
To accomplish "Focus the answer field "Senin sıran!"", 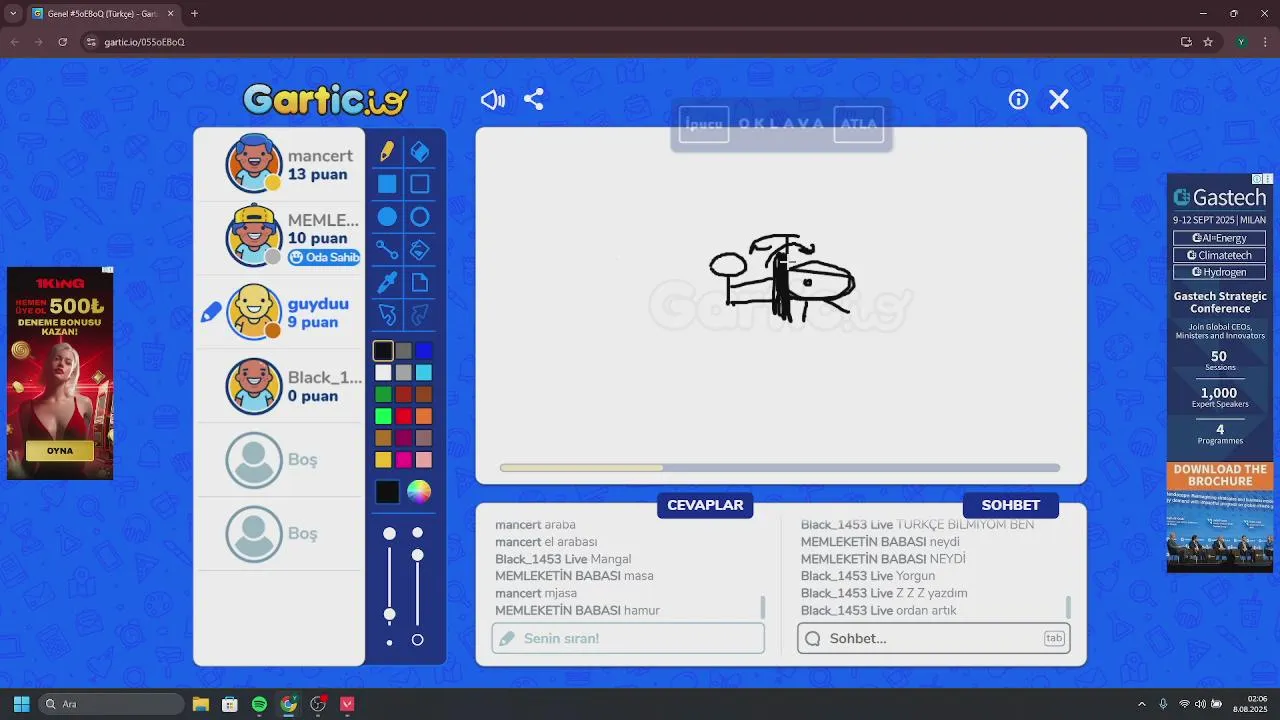I will point(628,638).
